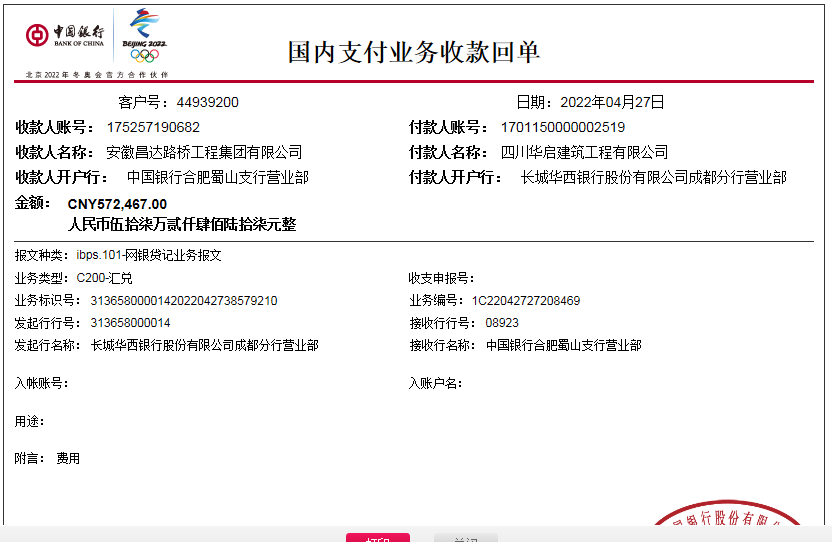
Task: Click the Bank of China logo
Action: 65,36
